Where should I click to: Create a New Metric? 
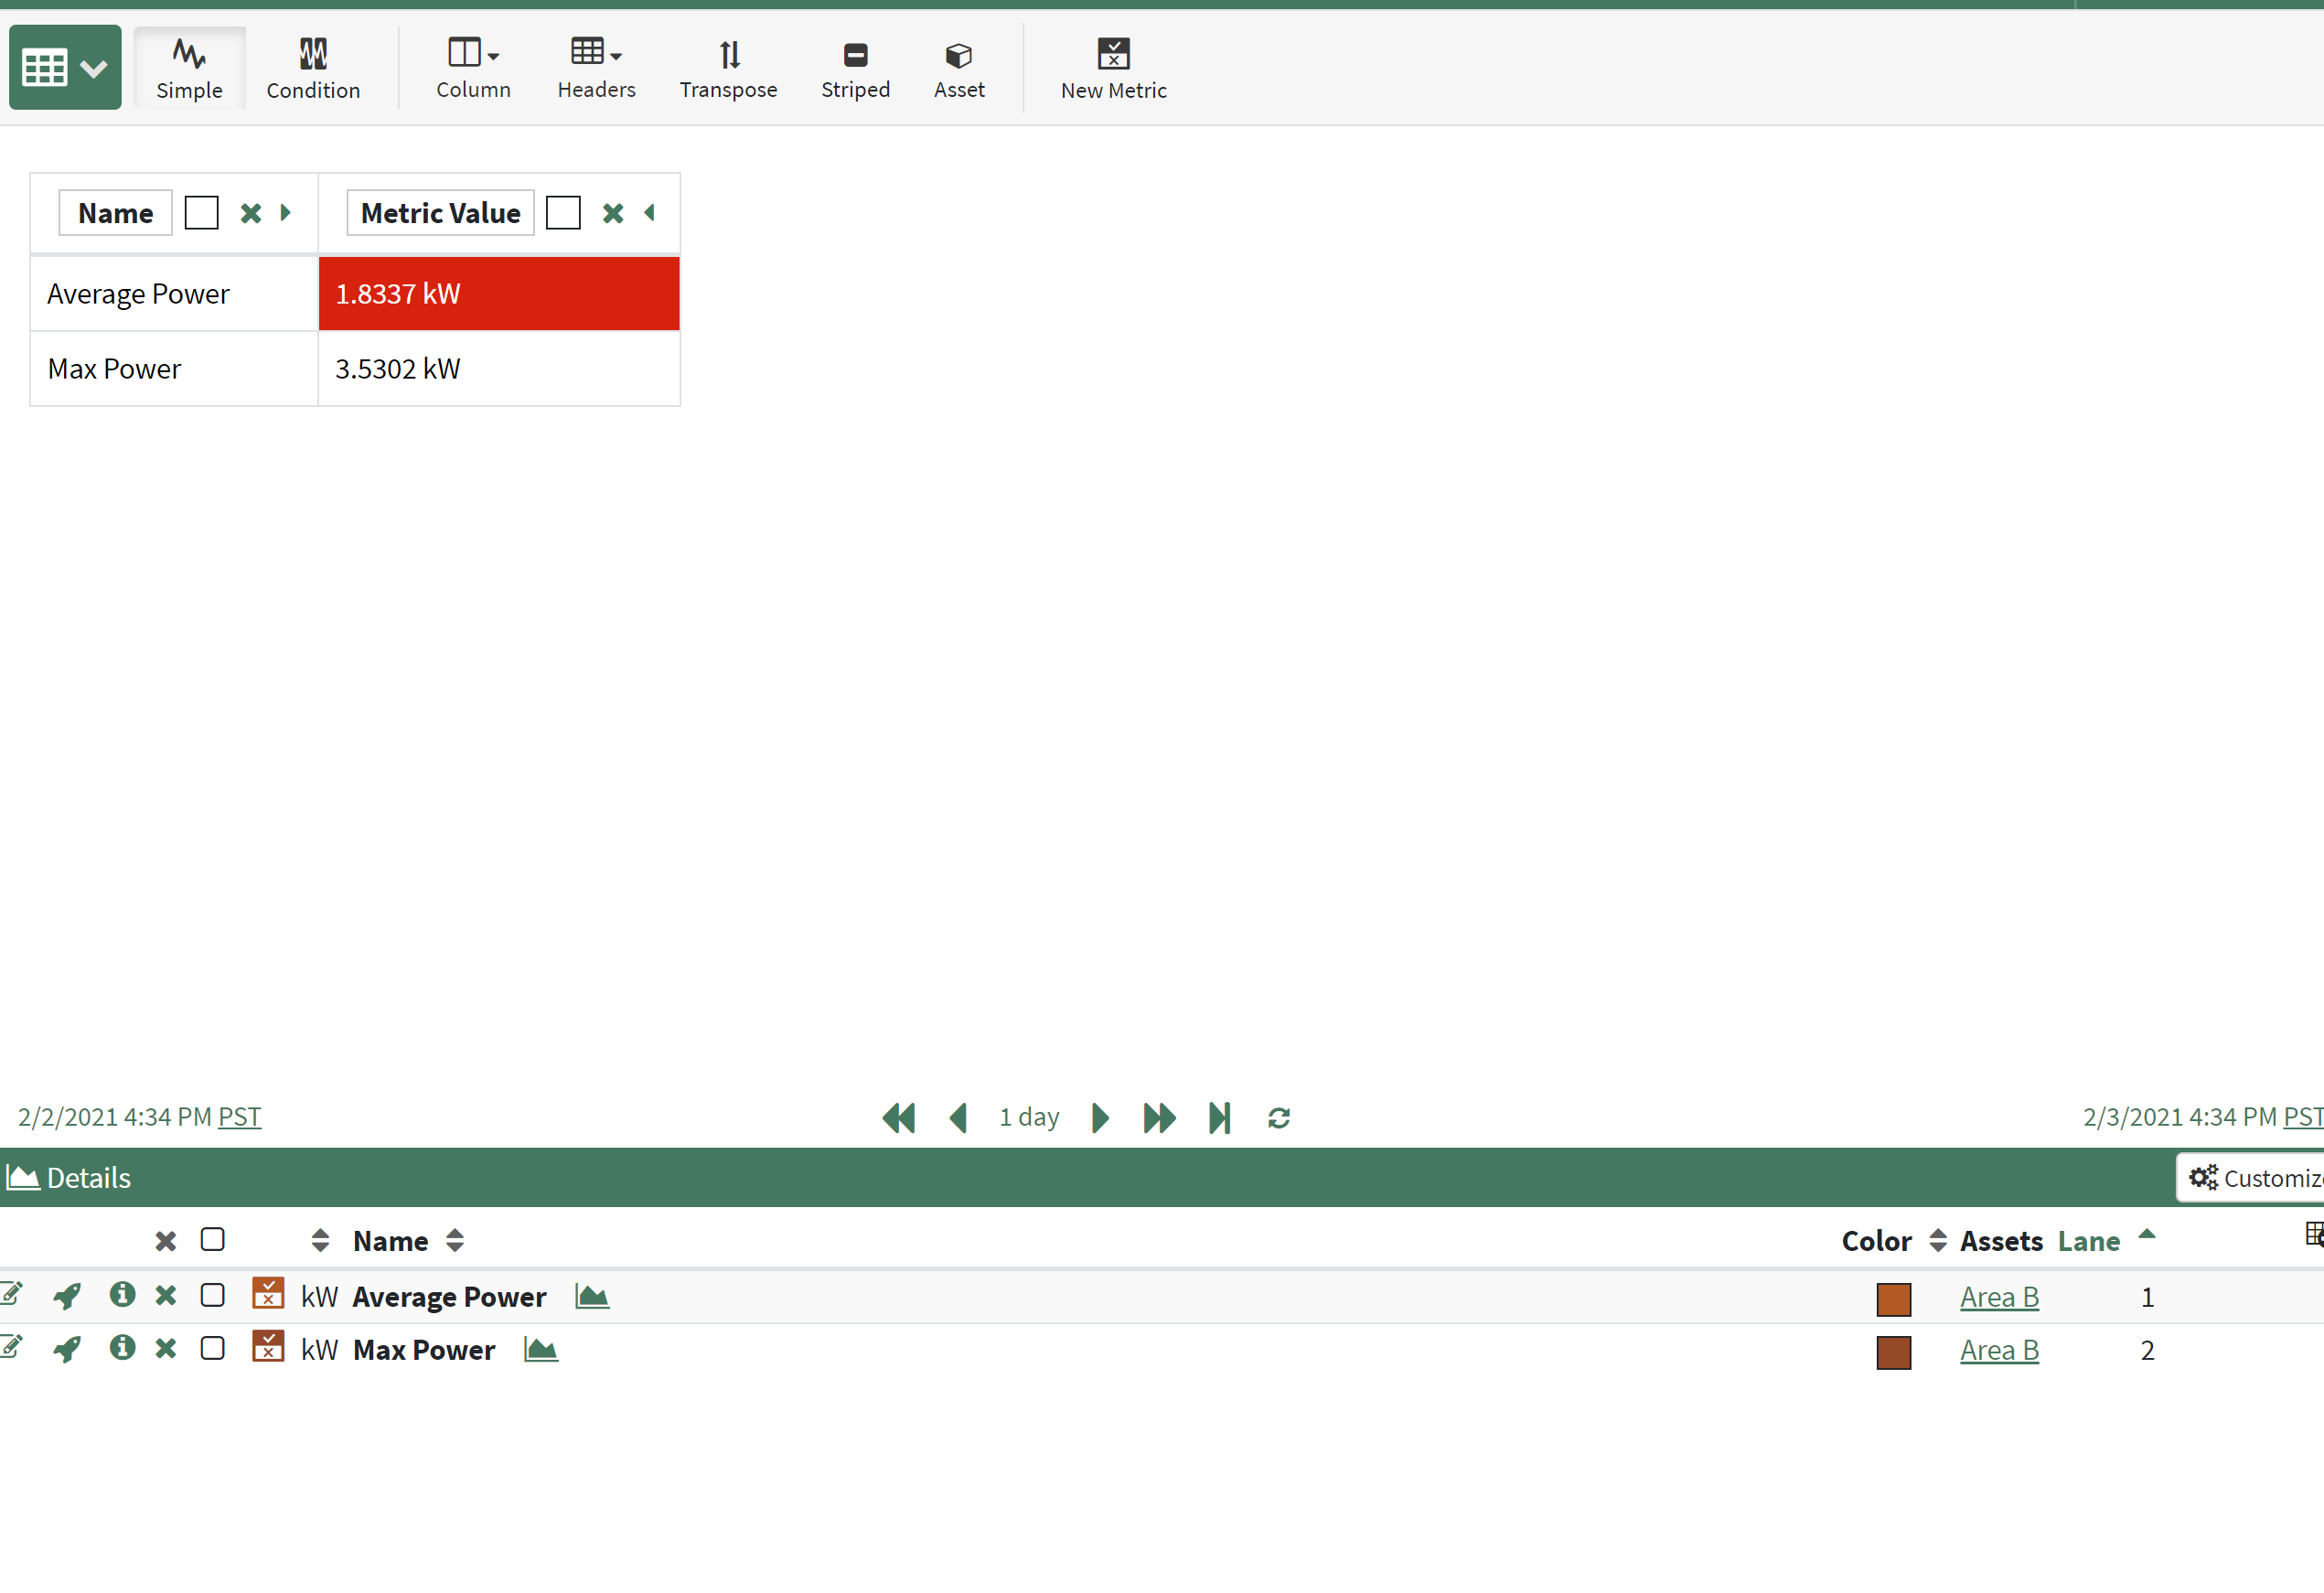pyautogui.click(x=1112, y=67)
